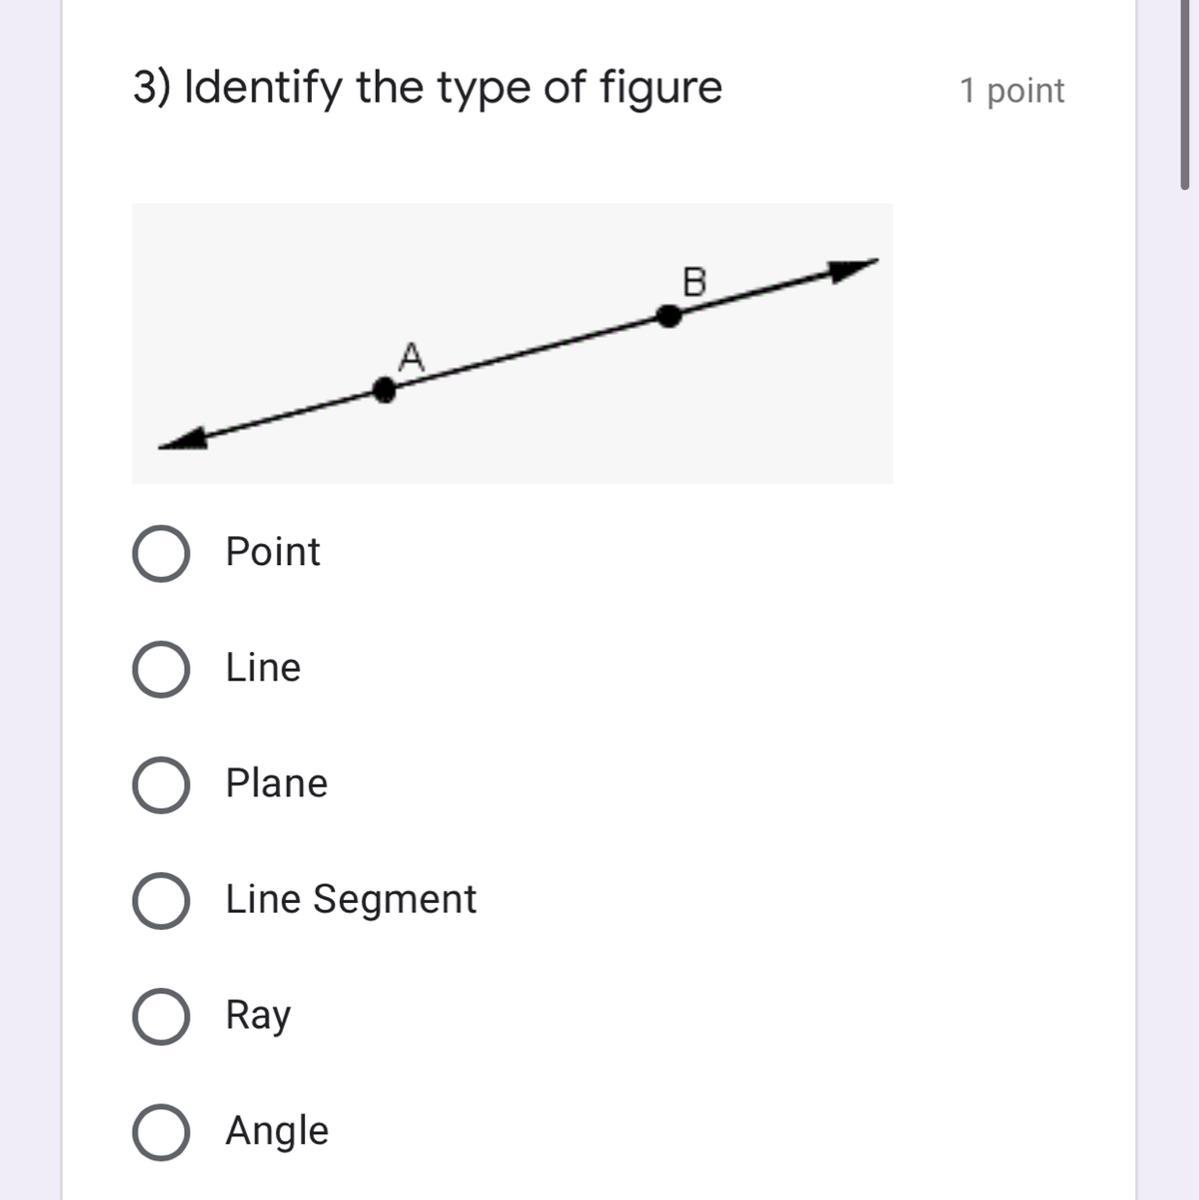Image resolution: width=1199 pixels, height=1200 pixels.
Task: Choose the Line radio button
Action: click(161, 670)
